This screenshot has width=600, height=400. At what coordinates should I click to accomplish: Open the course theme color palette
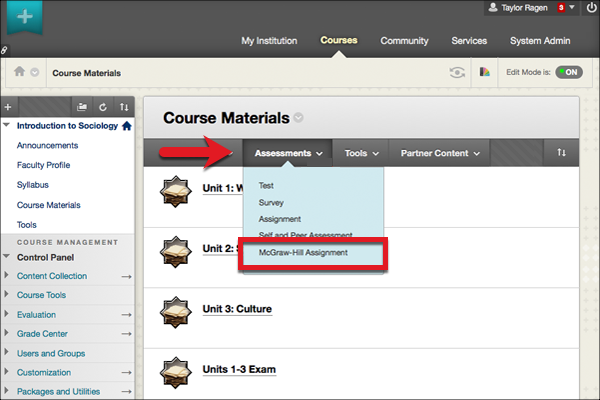485,72
